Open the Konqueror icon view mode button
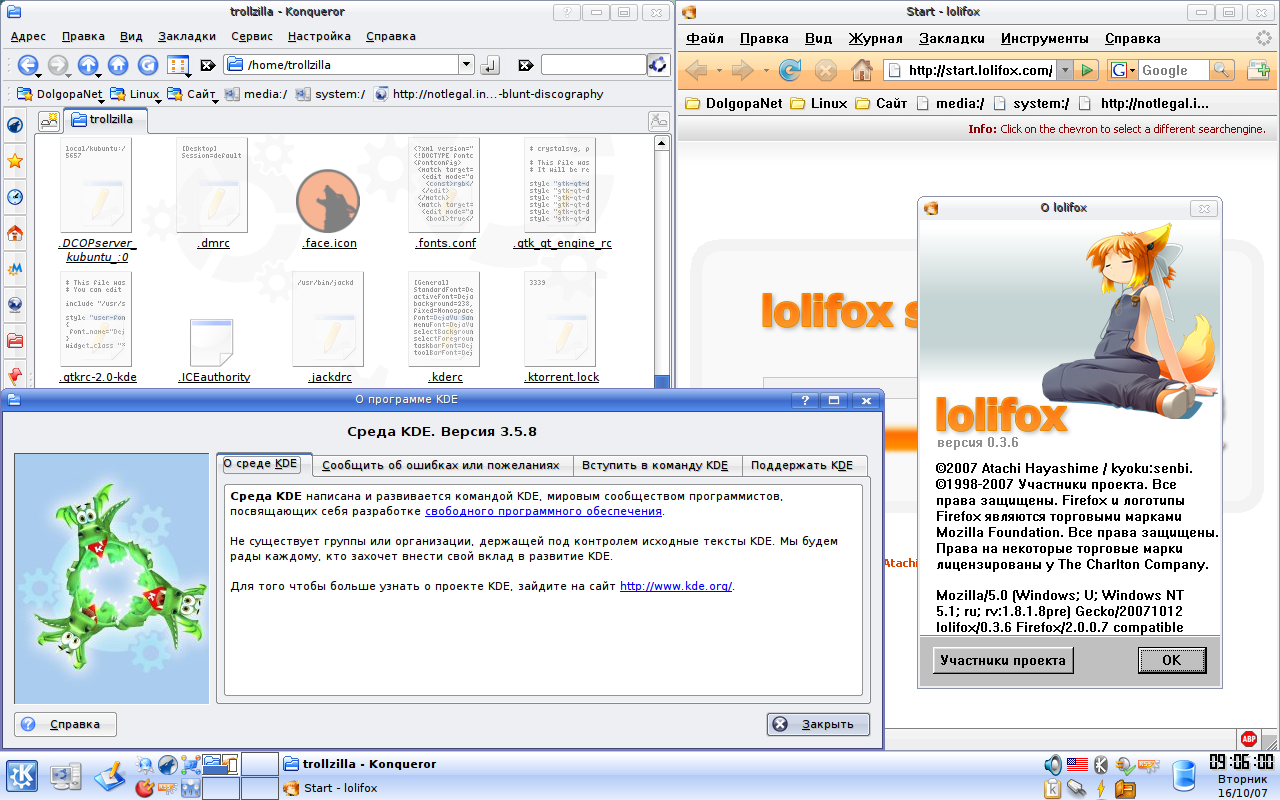Screen dimensions: 1280x800 [178, 66]
